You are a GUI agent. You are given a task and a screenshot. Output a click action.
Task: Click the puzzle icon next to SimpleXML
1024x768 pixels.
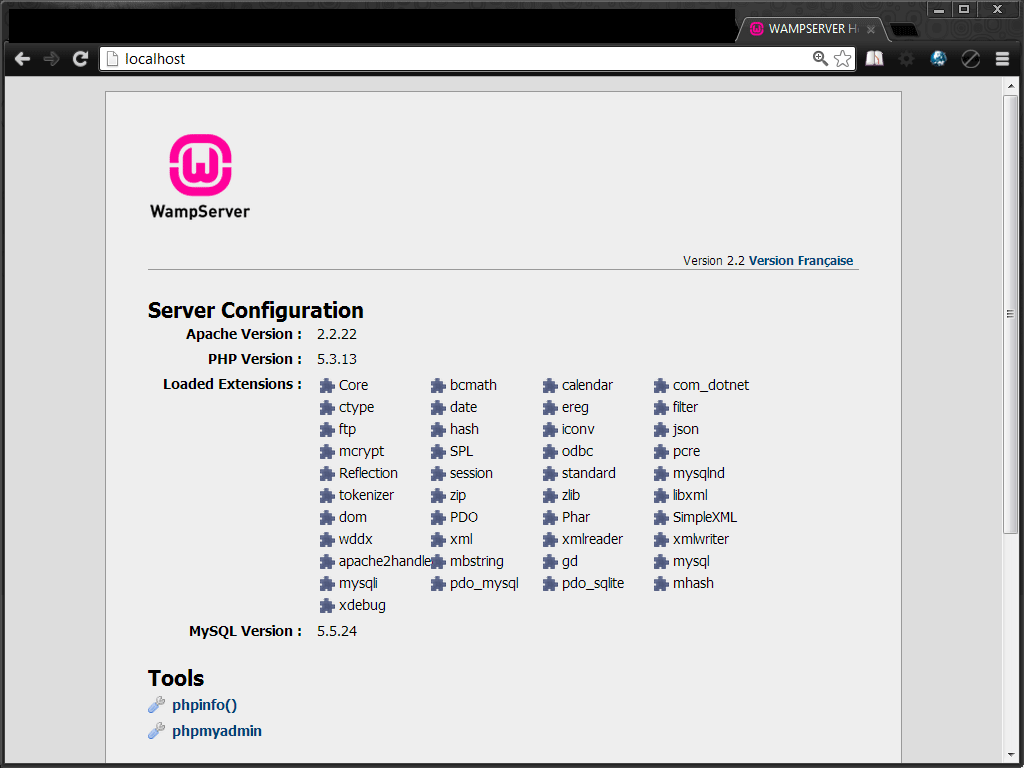click(661, 517)
